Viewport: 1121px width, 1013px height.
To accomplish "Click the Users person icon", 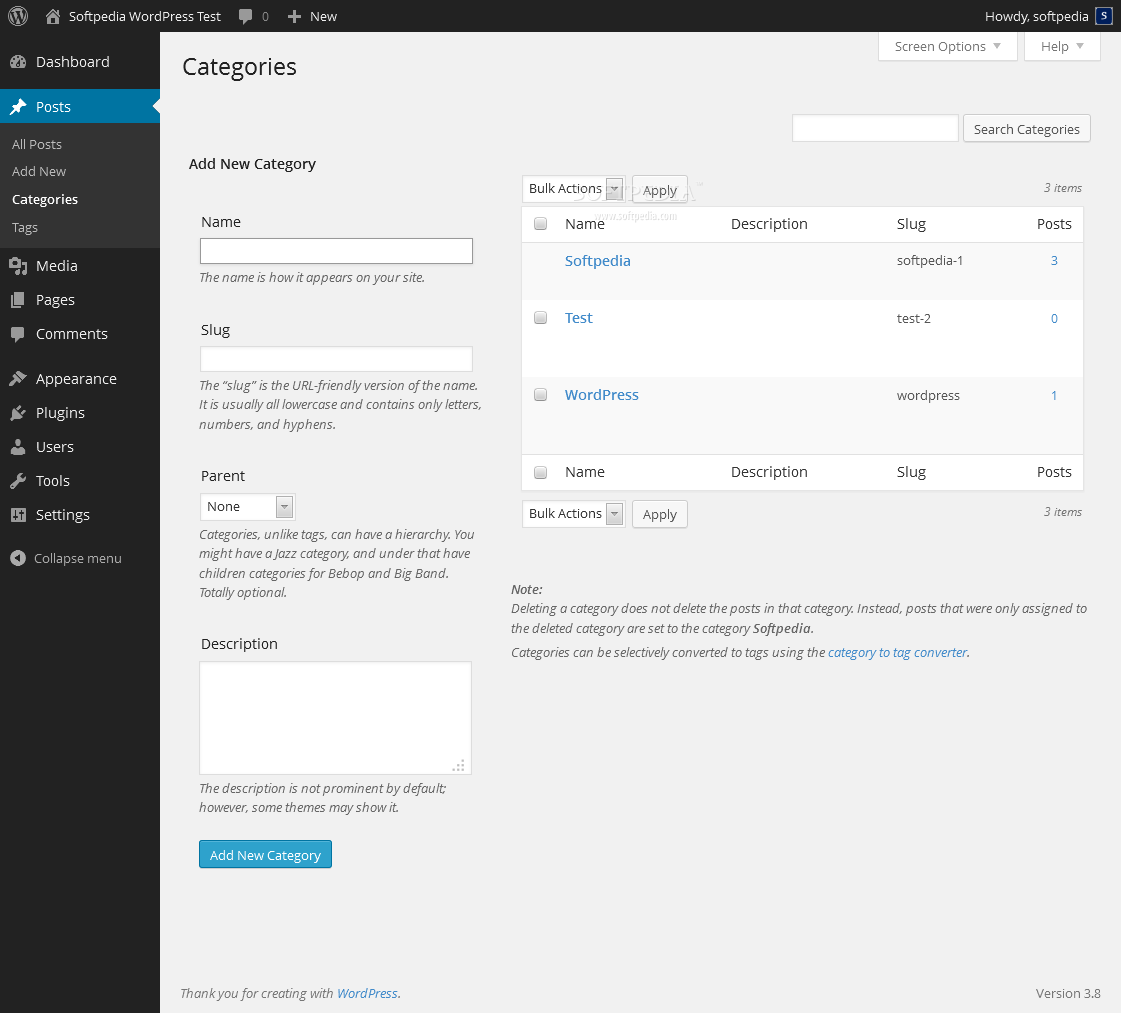I will [x=18, y=447].
